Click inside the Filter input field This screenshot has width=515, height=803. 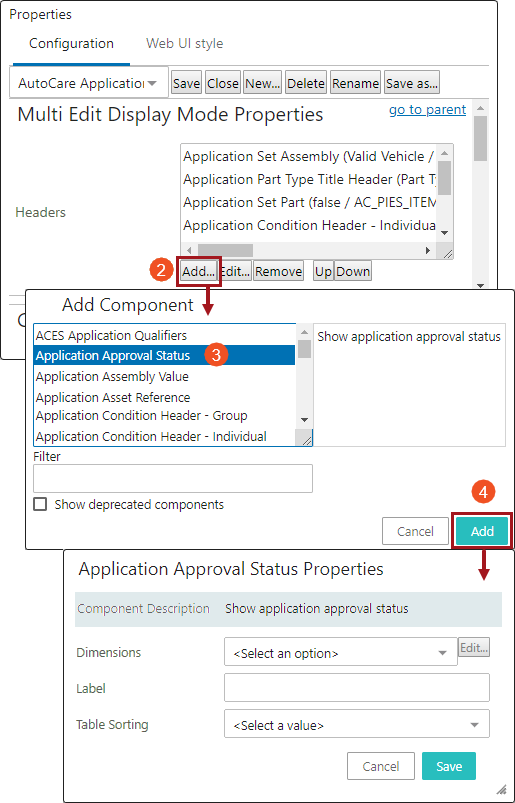pos(173,478)
